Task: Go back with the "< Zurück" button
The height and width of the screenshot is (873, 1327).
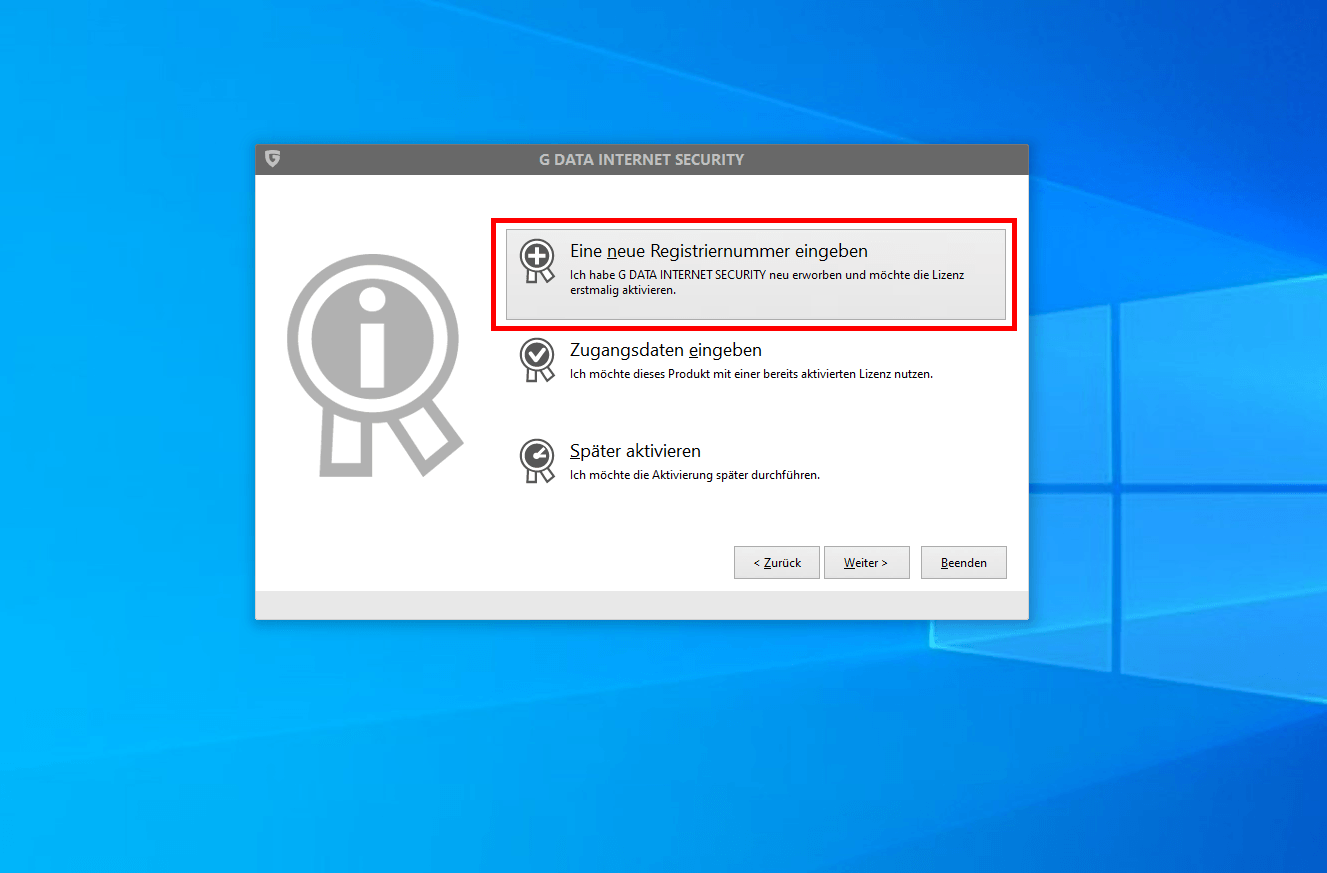Action: (776, 563)
